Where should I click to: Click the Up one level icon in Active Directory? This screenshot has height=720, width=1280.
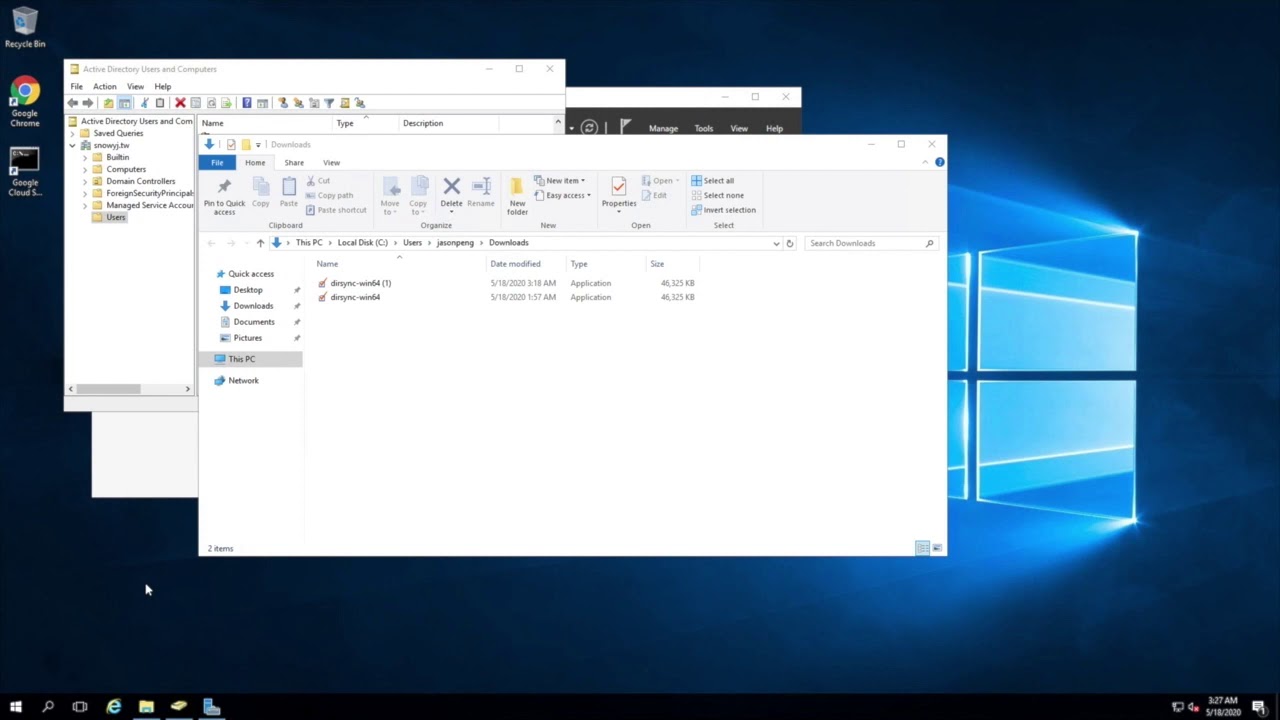pos(108,103)
